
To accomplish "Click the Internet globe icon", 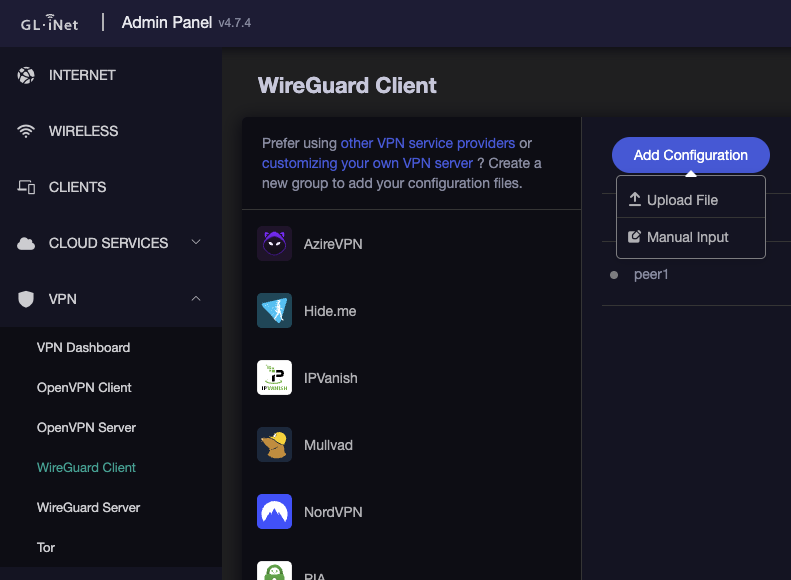I will click(x=26, y=76).
